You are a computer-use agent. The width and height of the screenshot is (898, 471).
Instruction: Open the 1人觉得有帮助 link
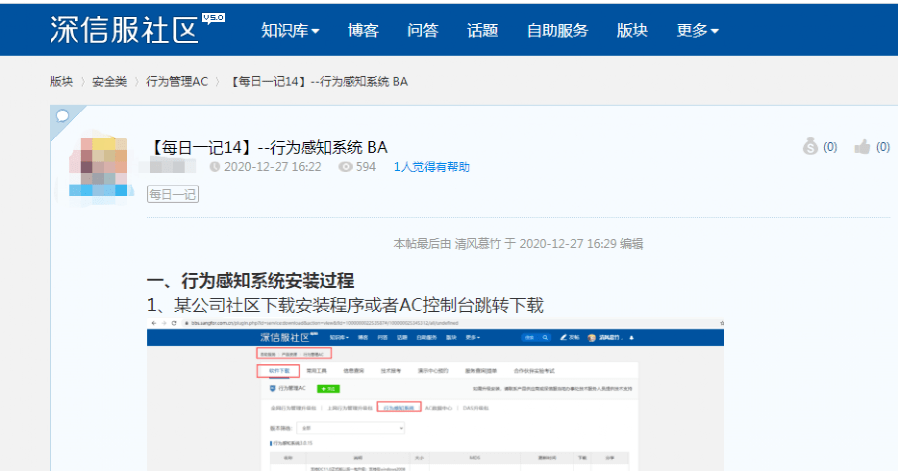click(x=432, y=167)
